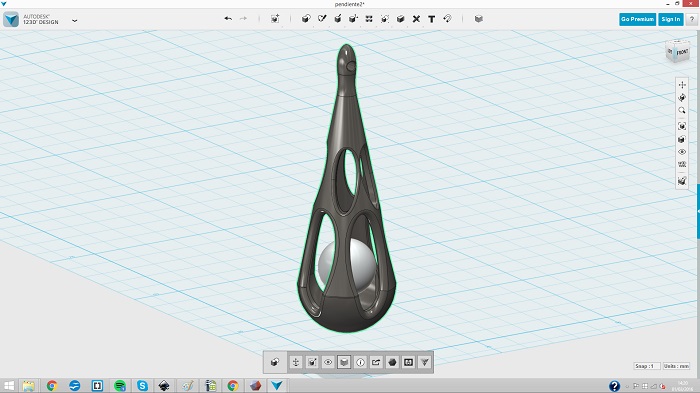Open the Primitives tool menu
The image size is (700, 393).
point(306,19)
